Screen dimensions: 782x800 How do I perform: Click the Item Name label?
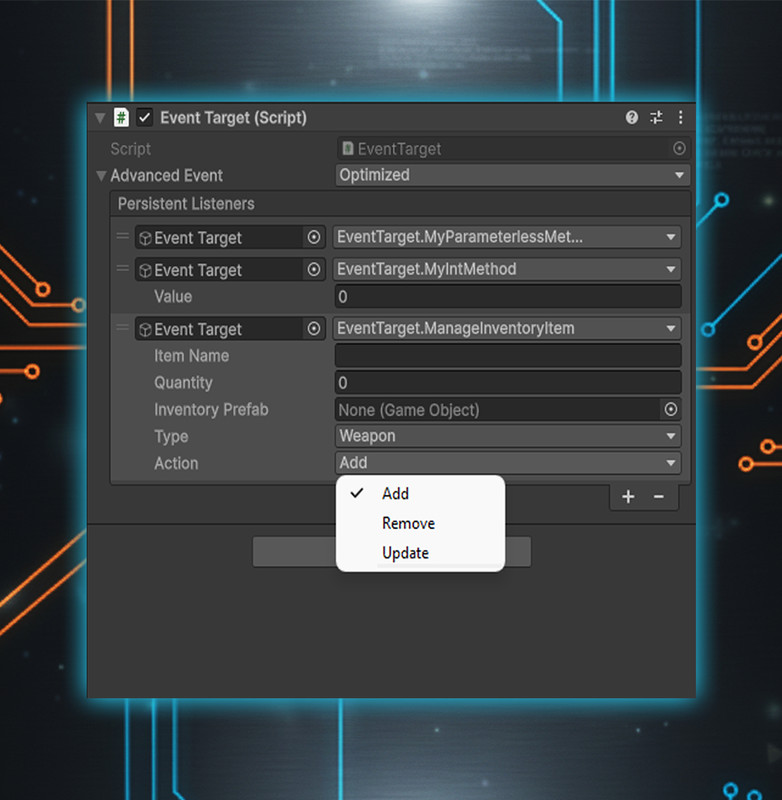tap(191, 356)
